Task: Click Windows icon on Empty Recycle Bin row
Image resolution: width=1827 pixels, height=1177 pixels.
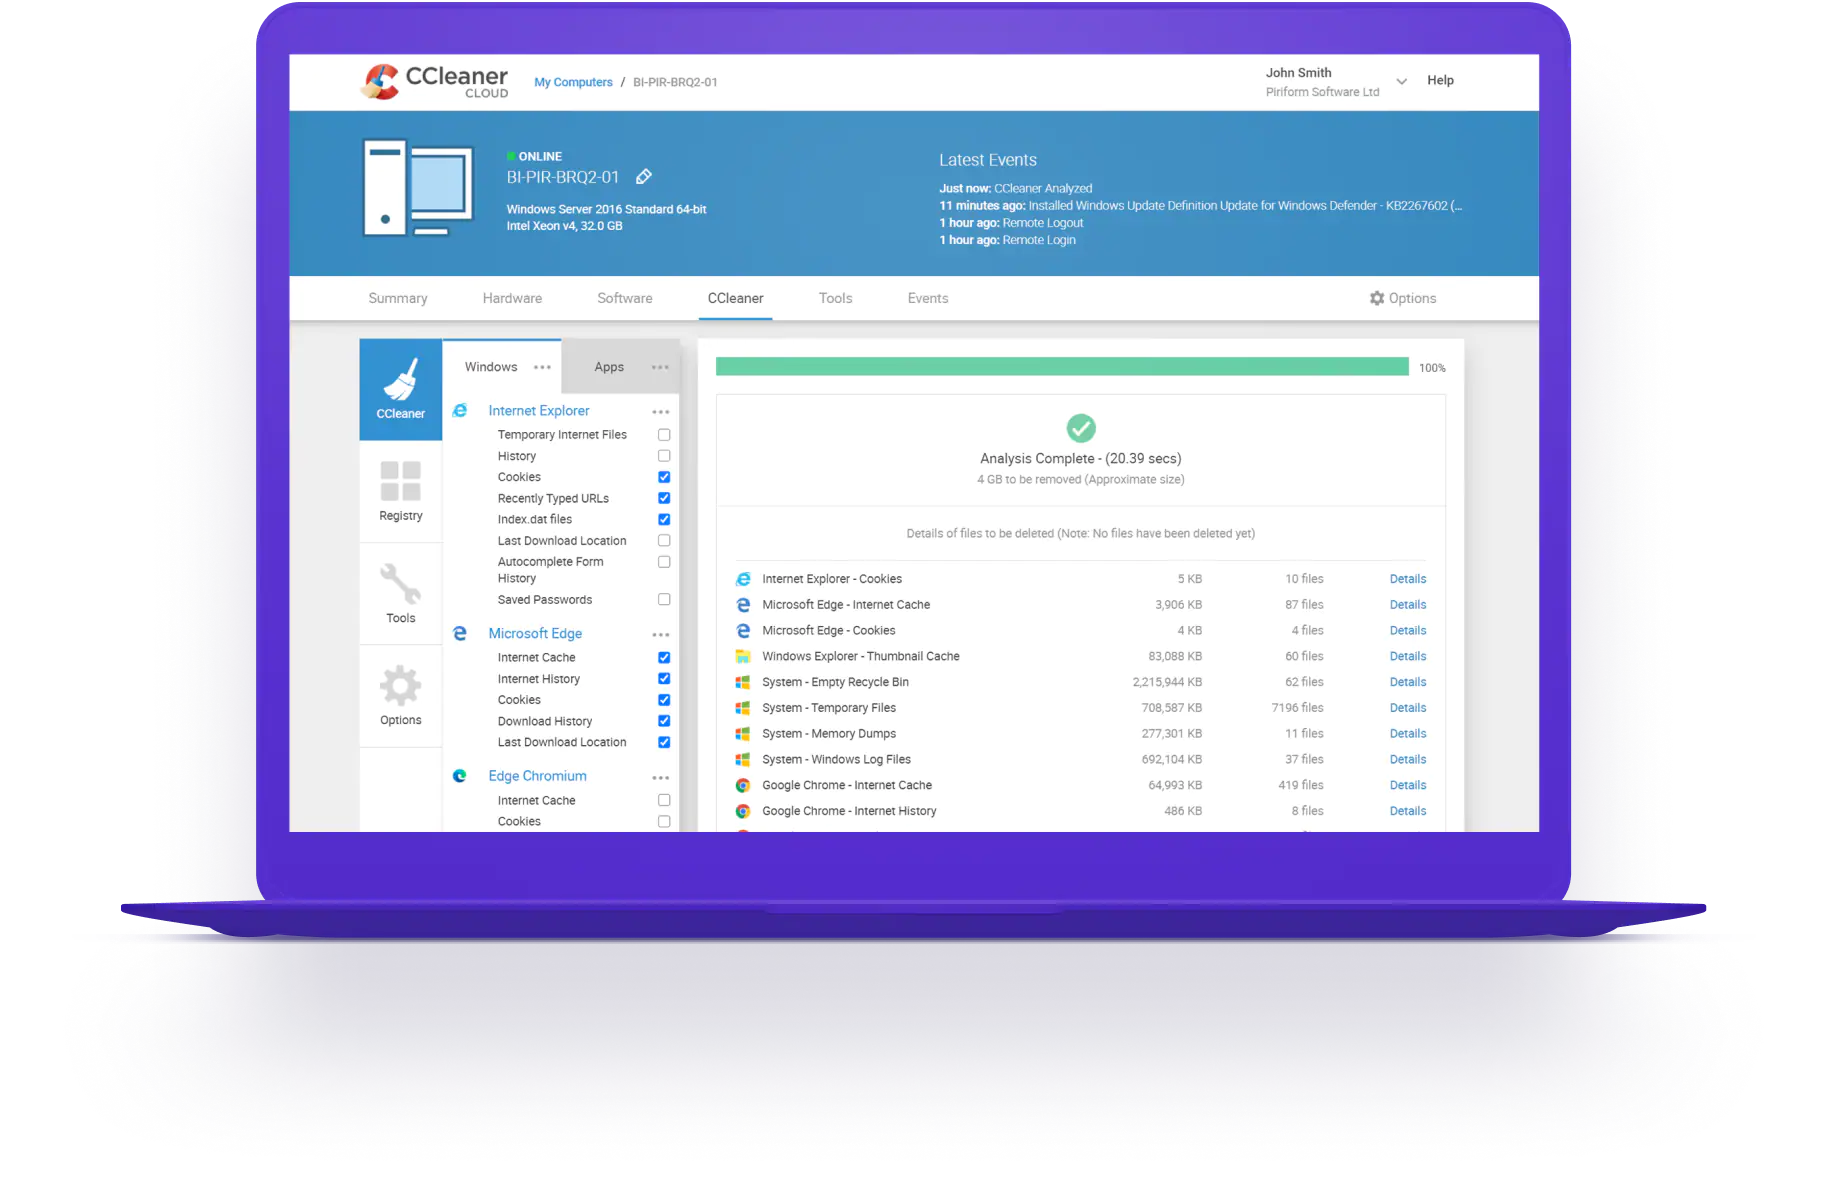Action: point(743,682)
